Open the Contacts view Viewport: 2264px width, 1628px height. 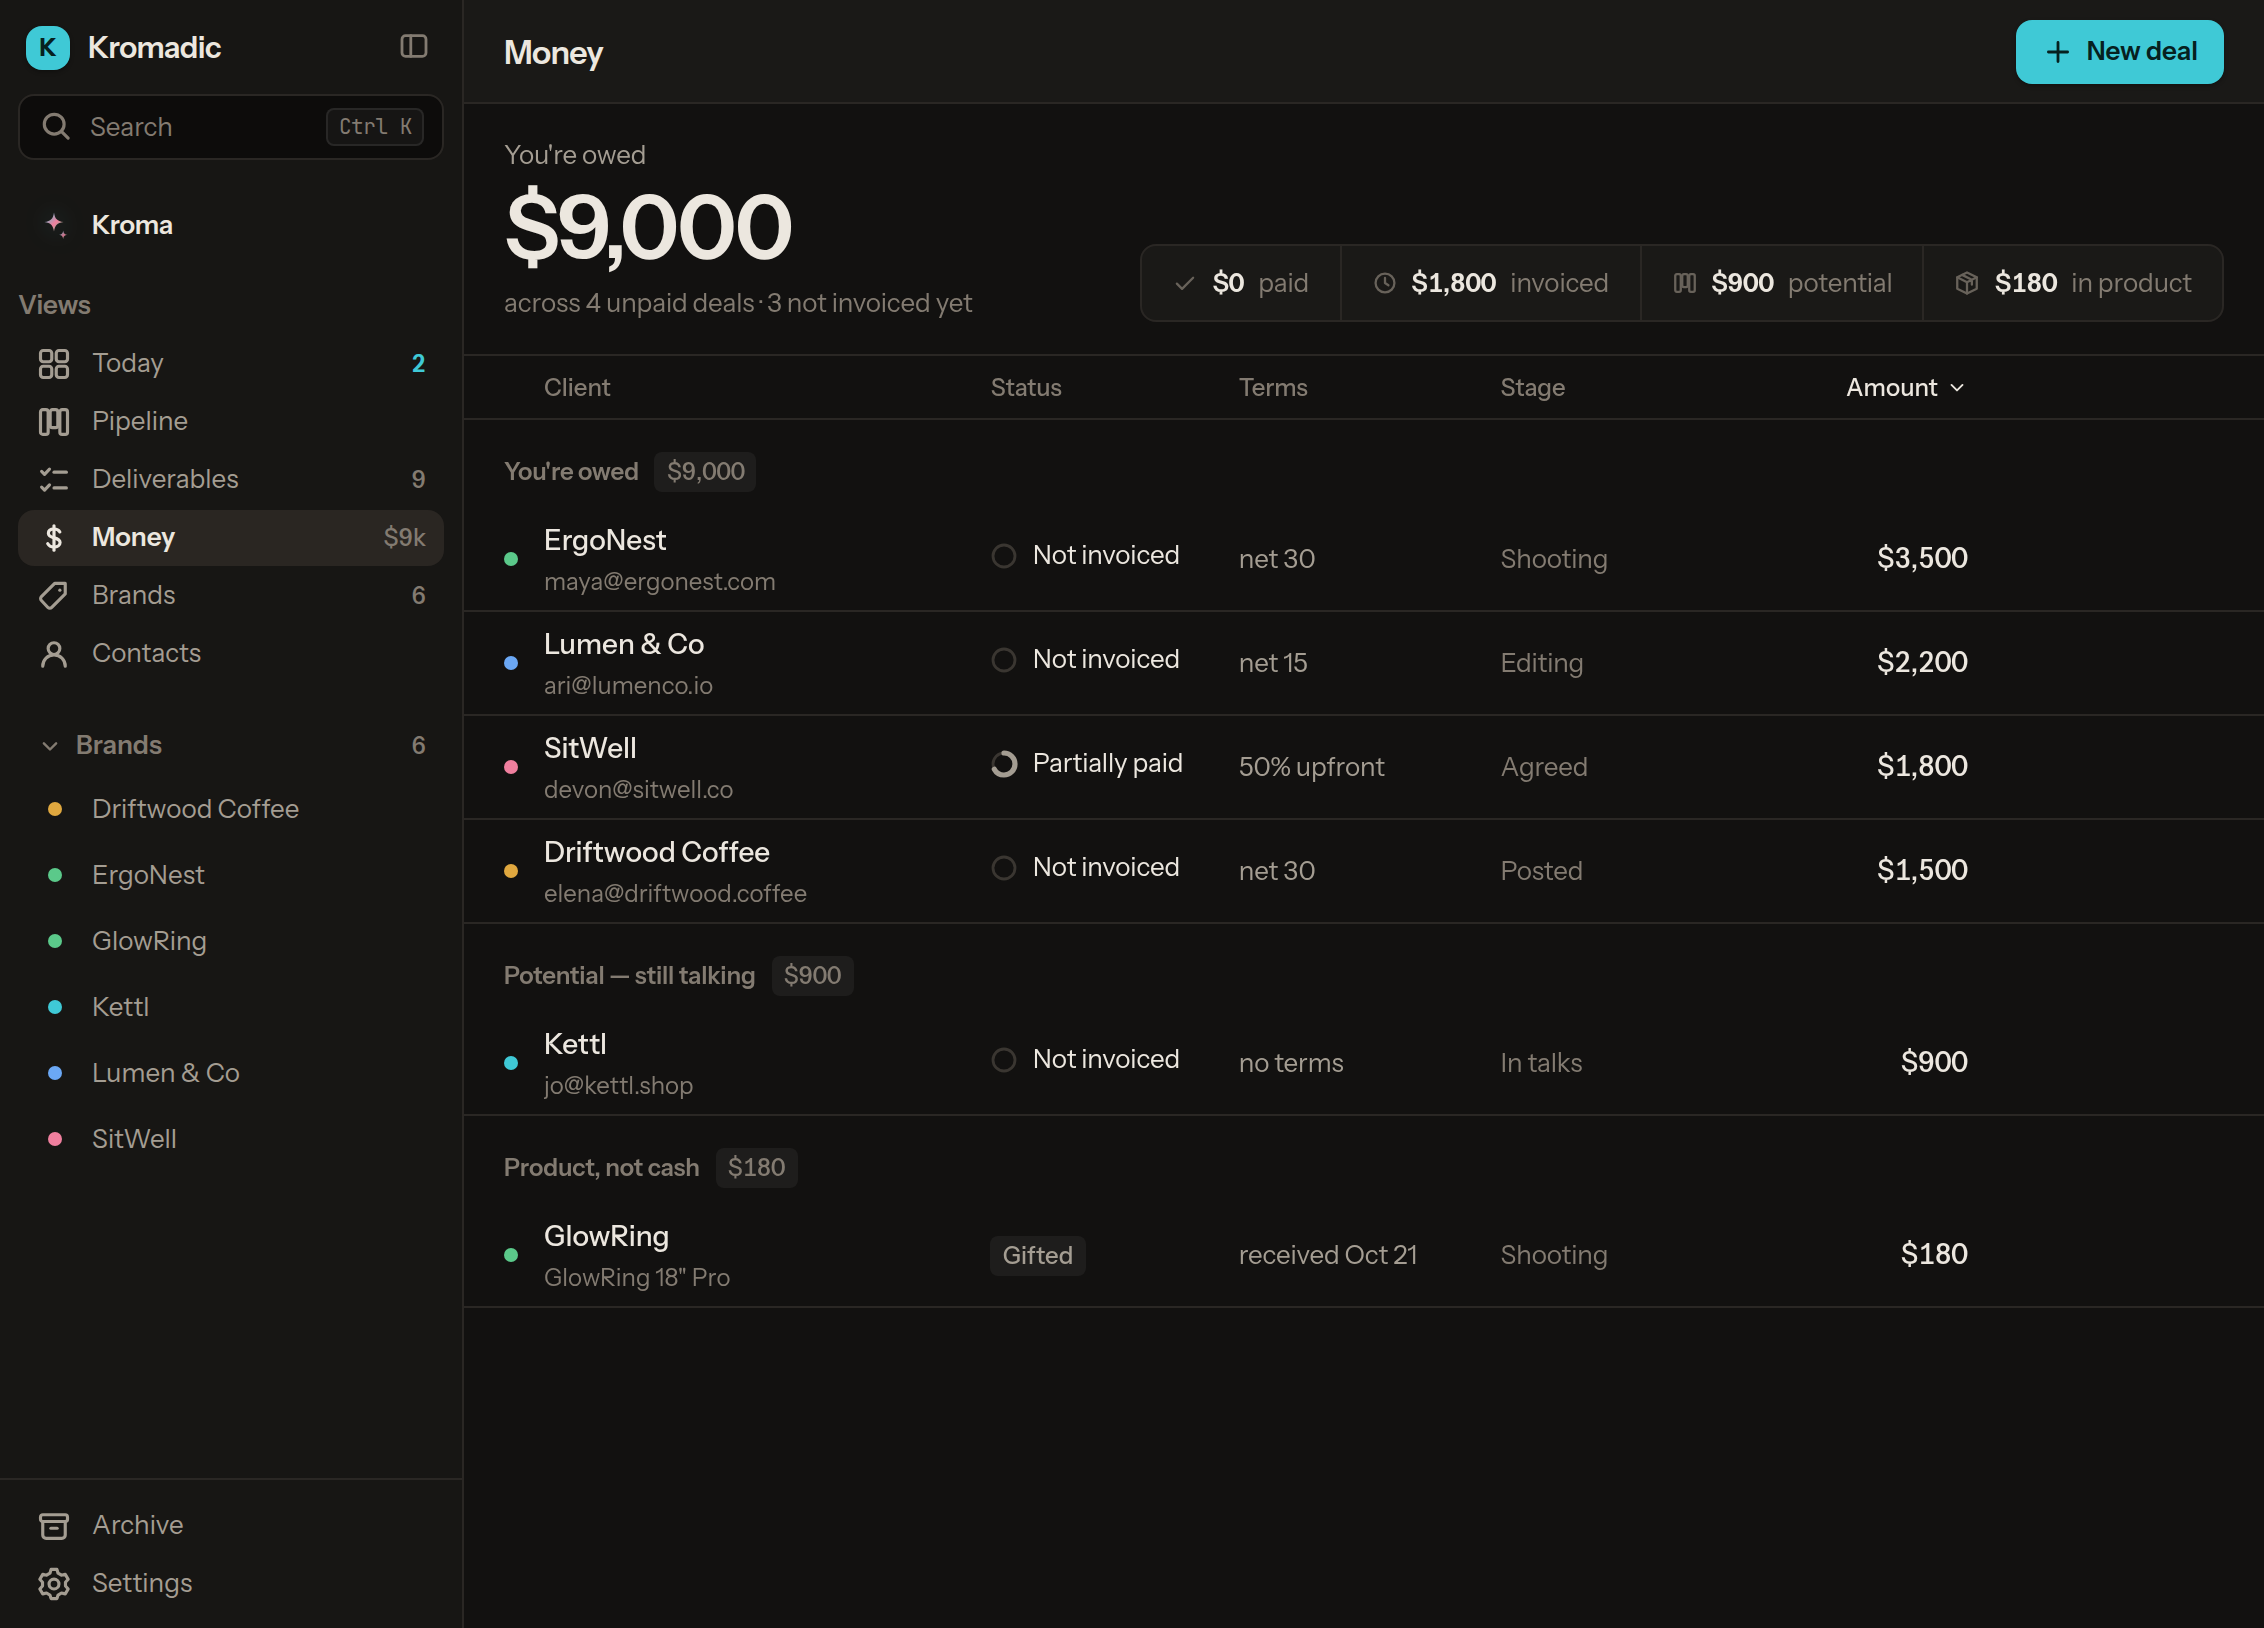[x=231, y=653]
